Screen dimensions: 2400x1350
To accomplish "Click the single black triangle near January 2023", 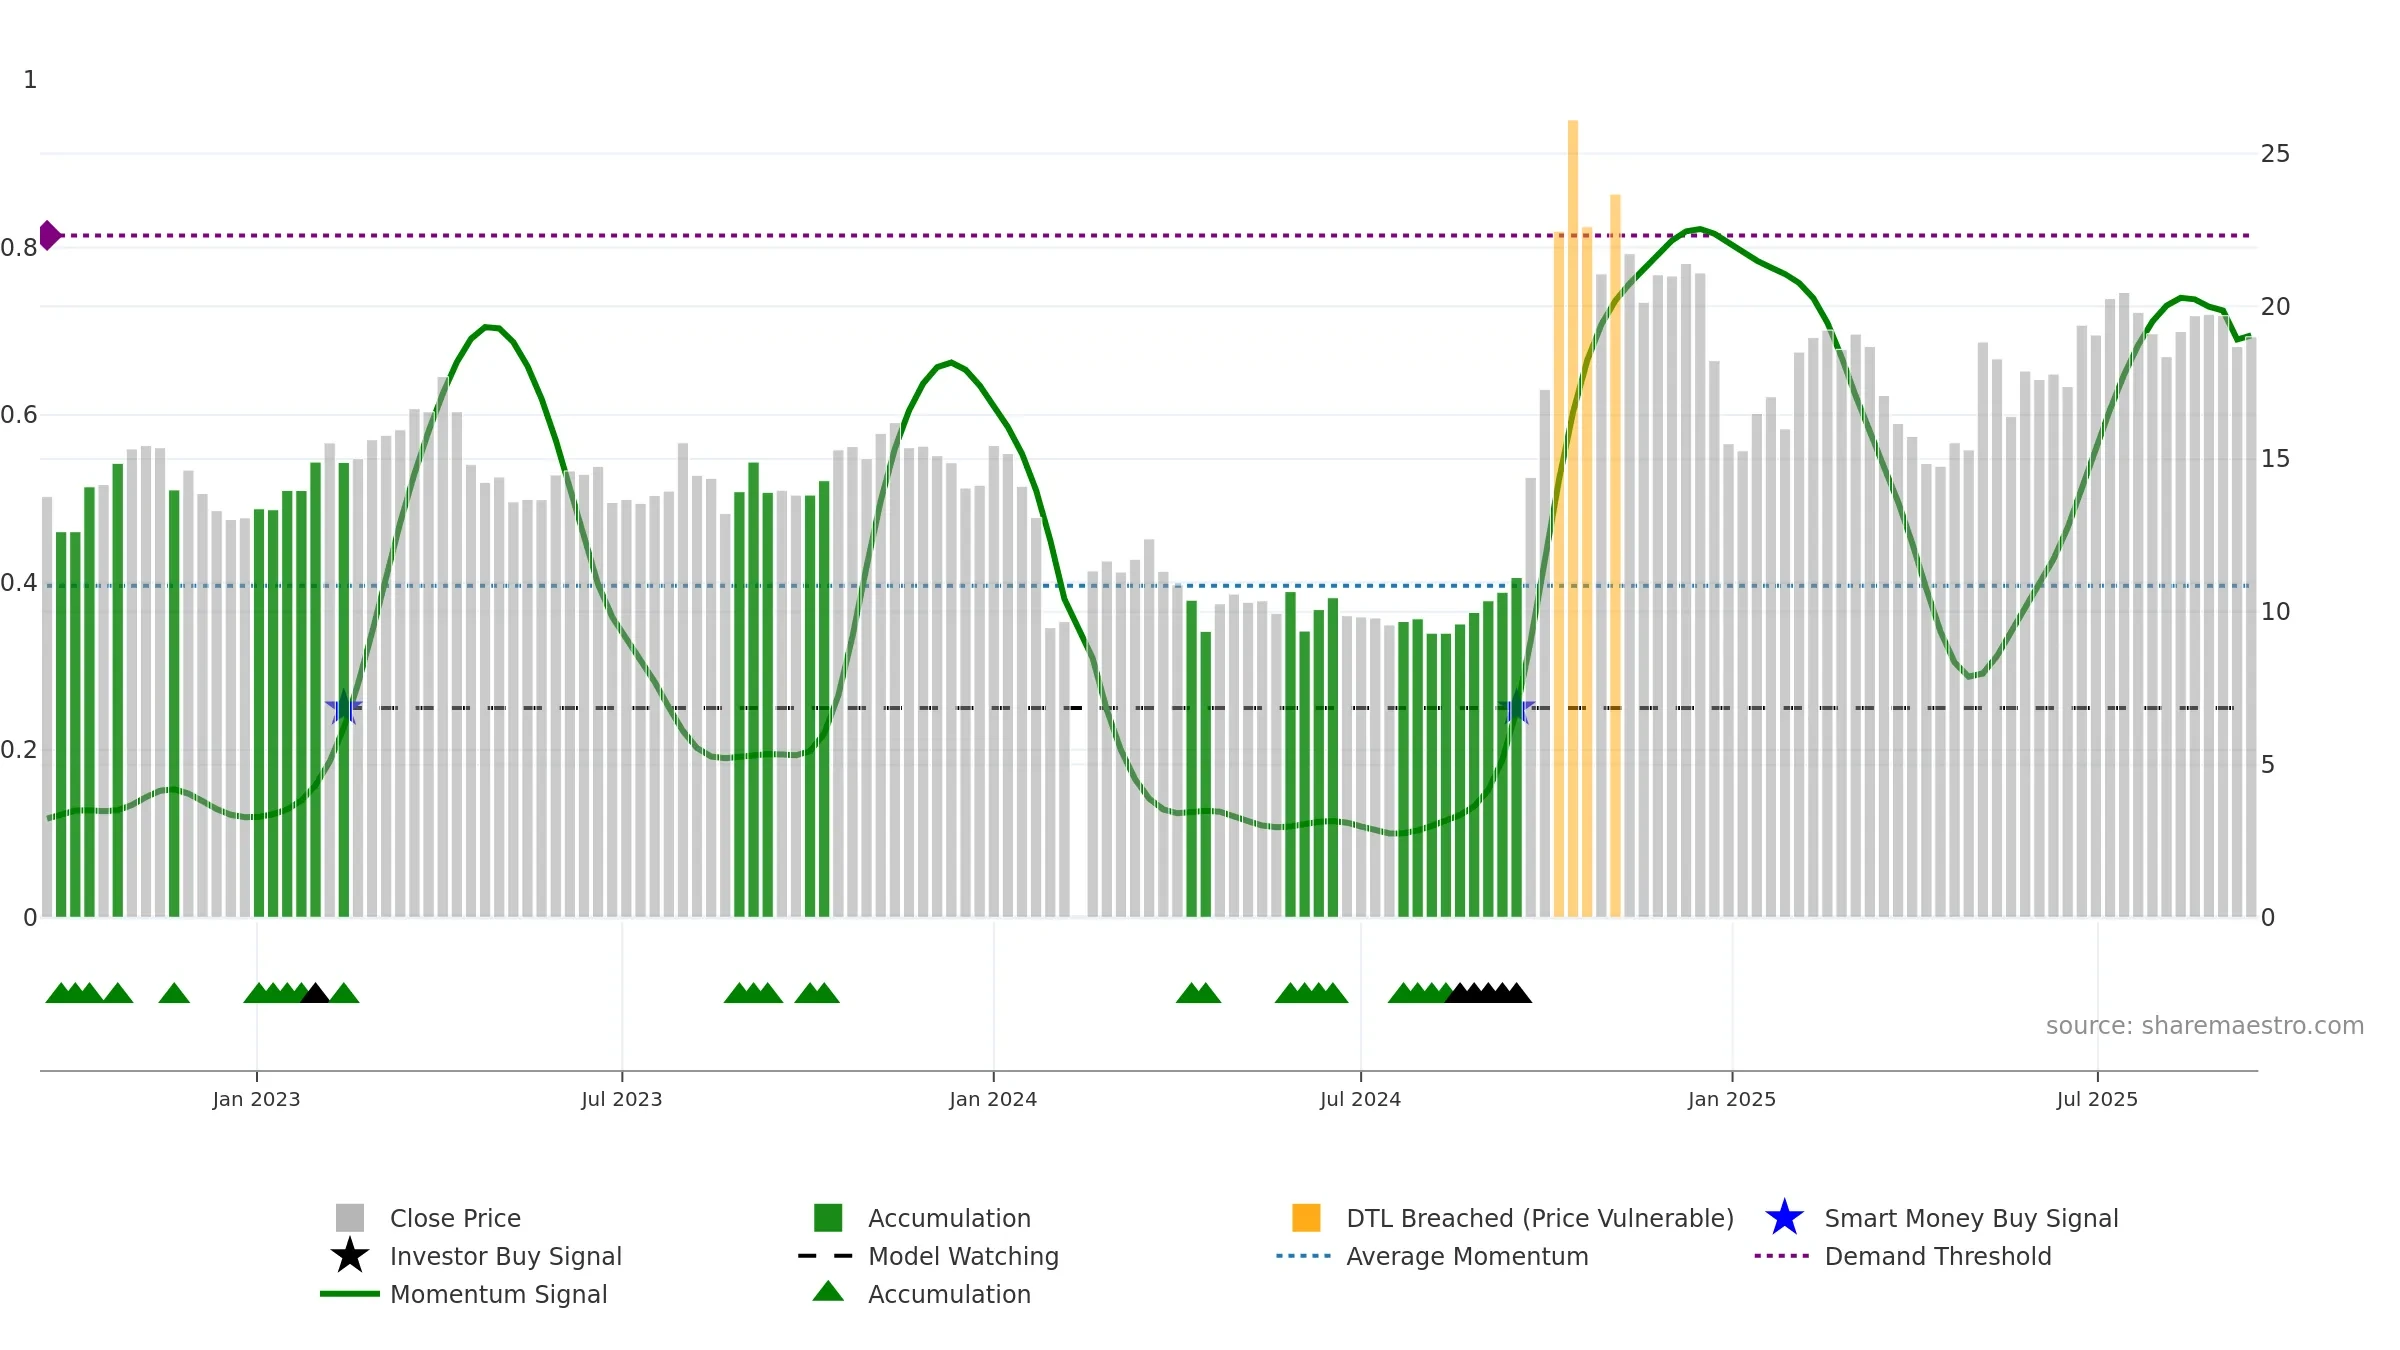I will pyautogui.click(x=315, y=993).
